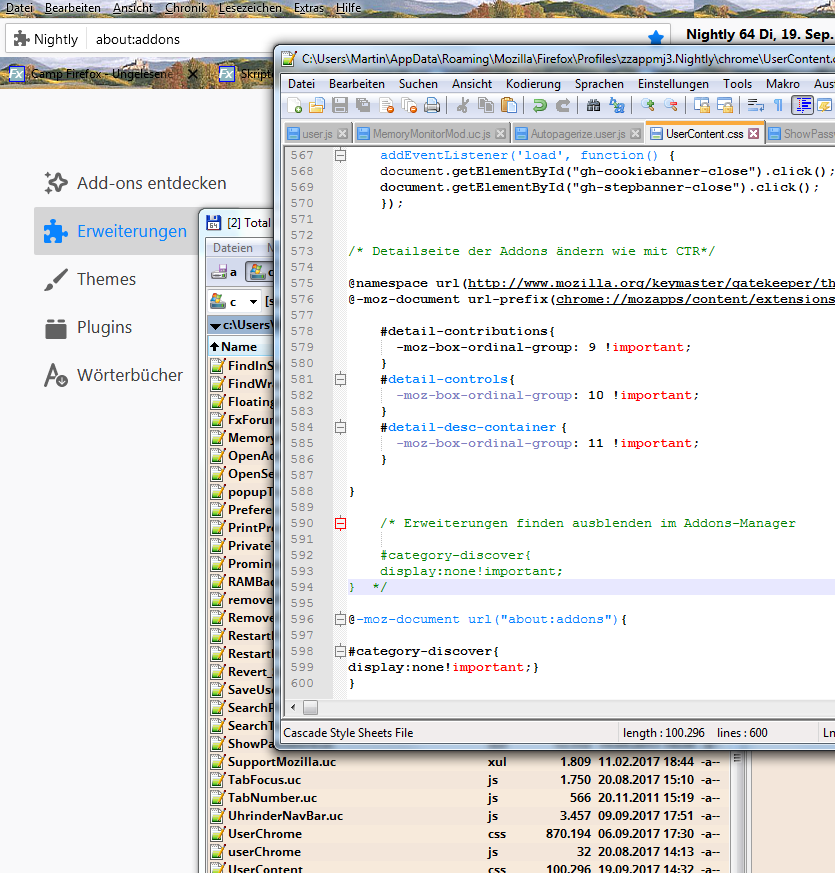Open Themes in the add-ons sidebar
835x873 pixels.
click(106, 279)
